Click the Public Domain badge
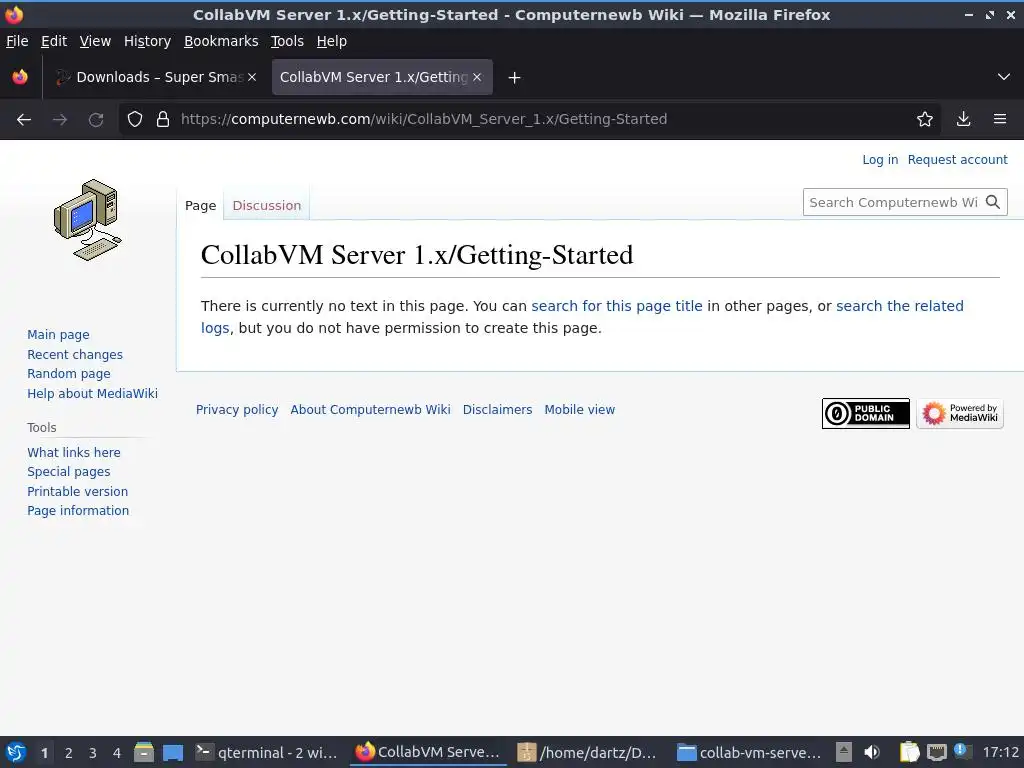1024x768 pixels. tap(865, 413)
